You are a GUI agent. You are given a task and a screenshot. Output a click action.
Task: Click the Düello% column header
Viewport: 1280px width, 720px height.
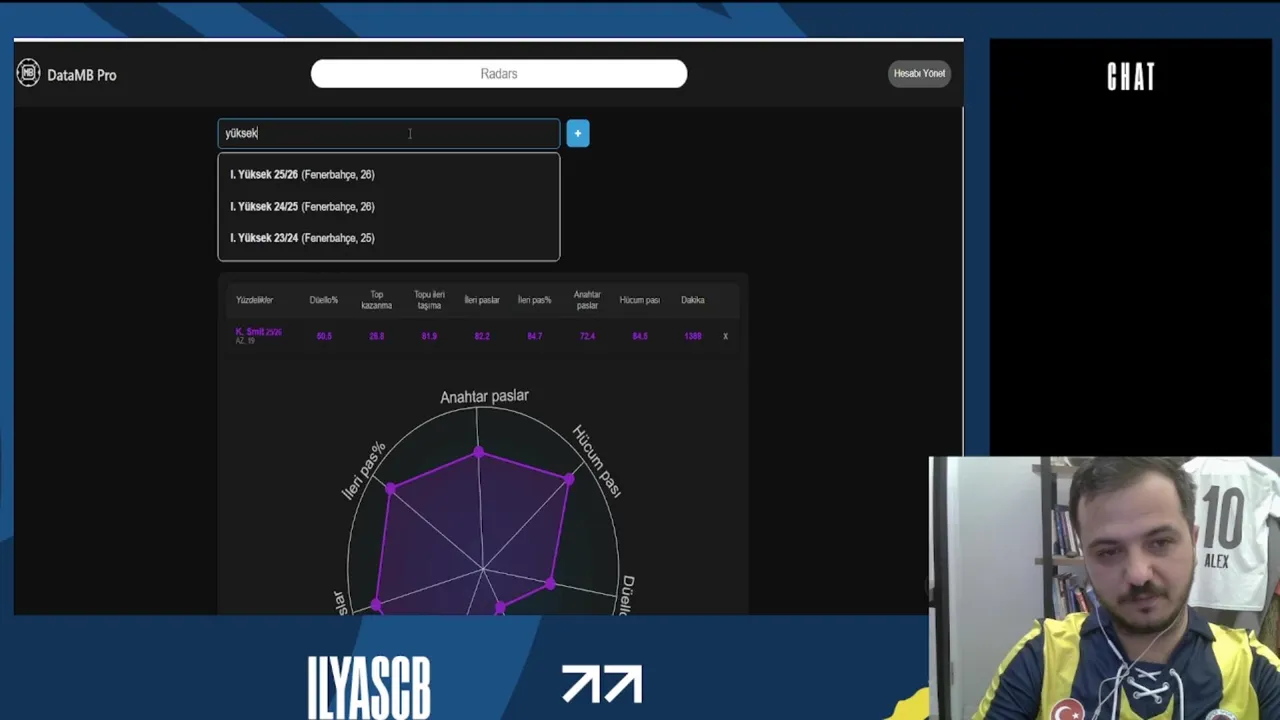pyautogui.click(x=324, y=300)
